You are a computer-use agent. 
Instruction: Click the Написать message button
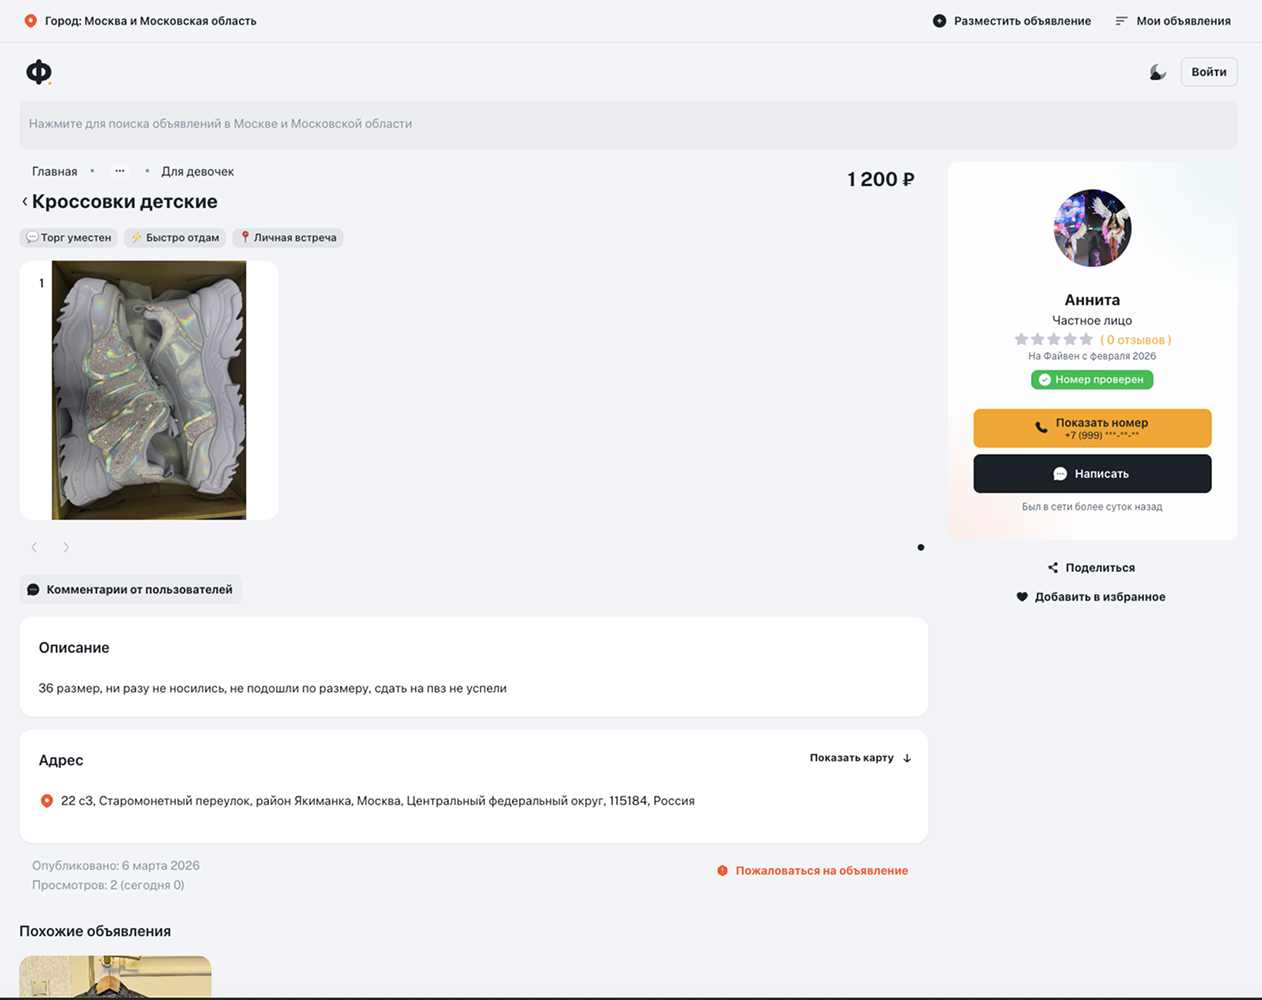point(1092,474)
